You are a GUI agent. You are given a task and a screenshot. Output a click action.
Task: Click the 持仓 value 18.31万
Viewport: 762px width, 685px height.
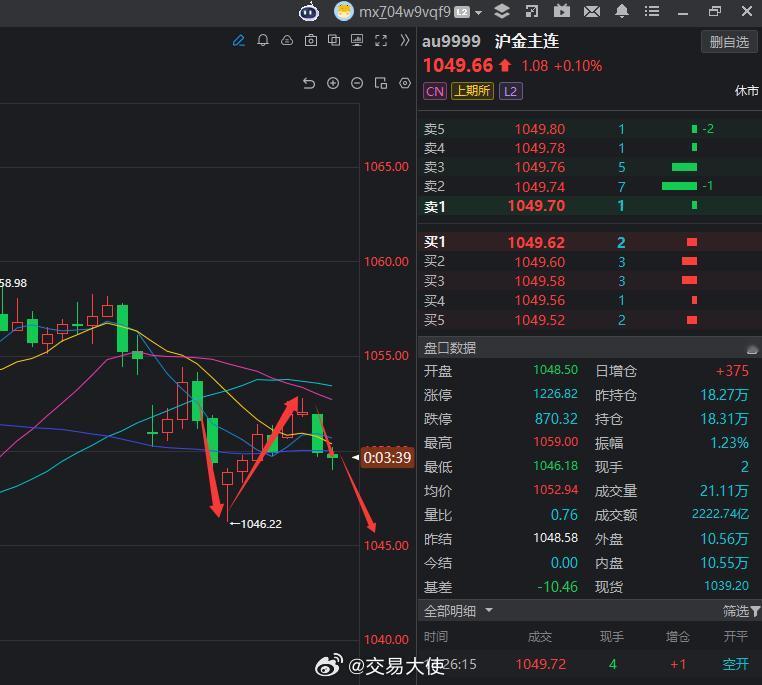724,419
